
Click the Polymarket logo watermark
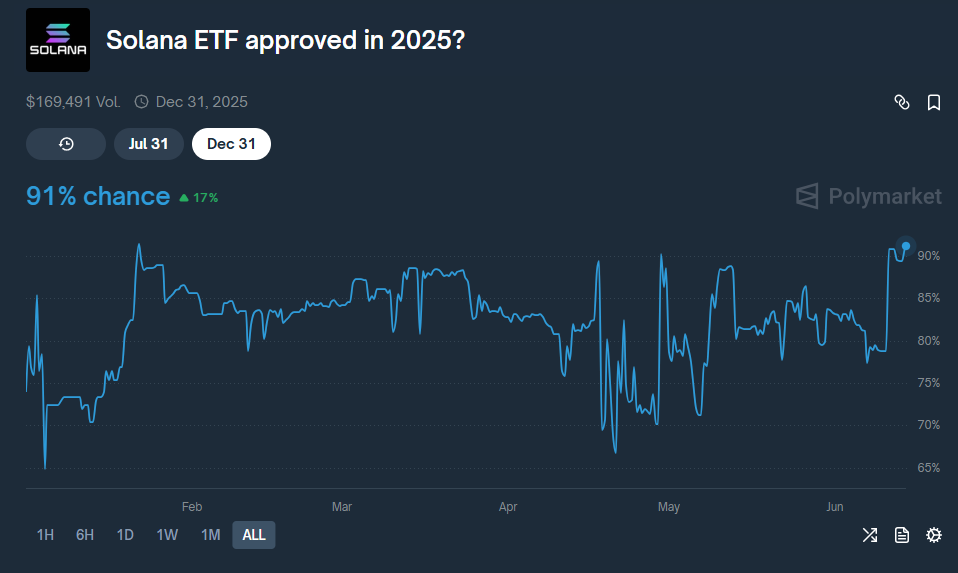click(x=868, y=196)
